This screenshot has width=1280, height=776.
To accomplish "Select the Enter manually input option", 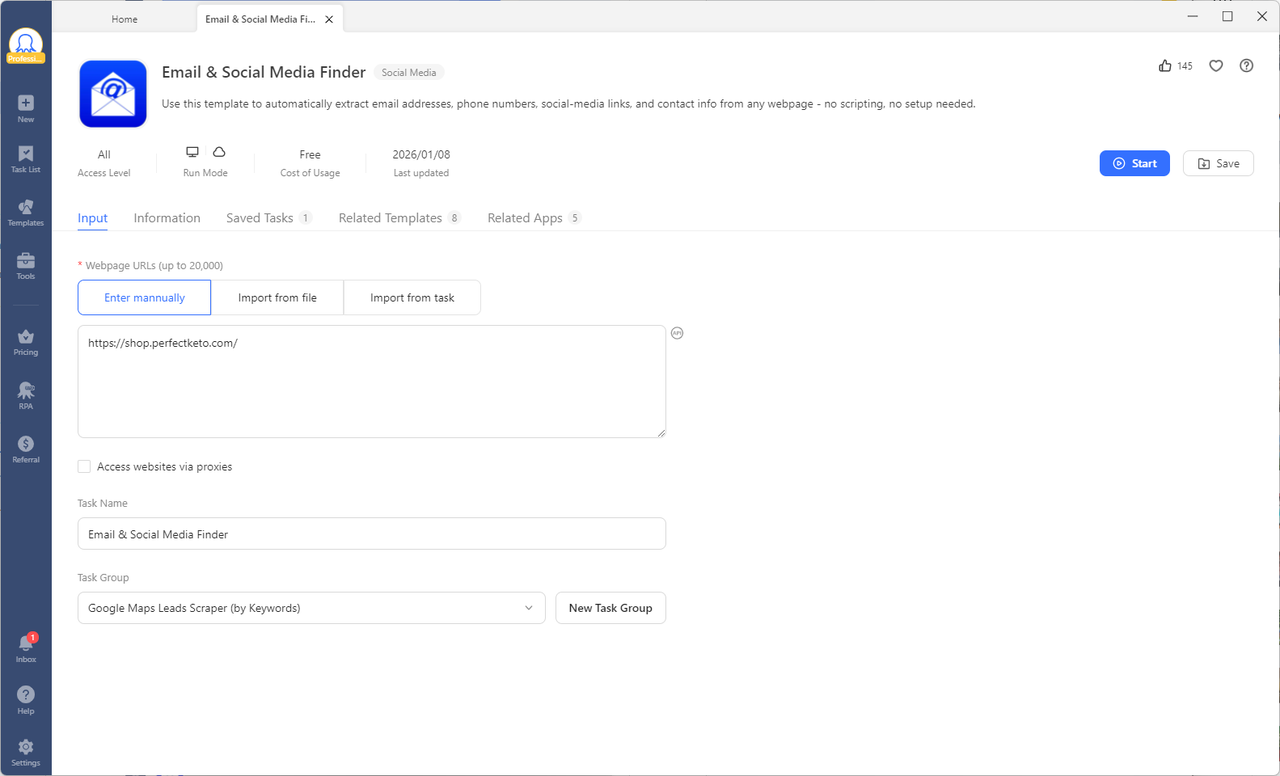I will pos(144,298).
